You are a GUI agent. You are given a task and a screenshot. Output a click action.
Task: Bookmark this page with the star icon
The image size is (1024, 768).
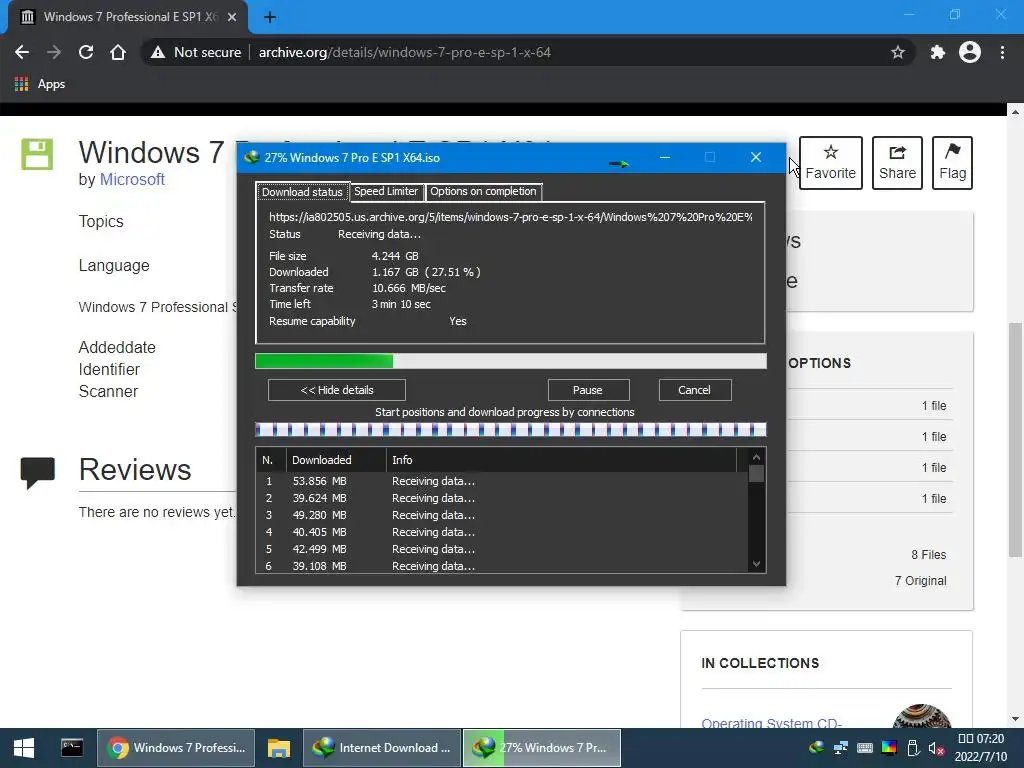point(898,52)
